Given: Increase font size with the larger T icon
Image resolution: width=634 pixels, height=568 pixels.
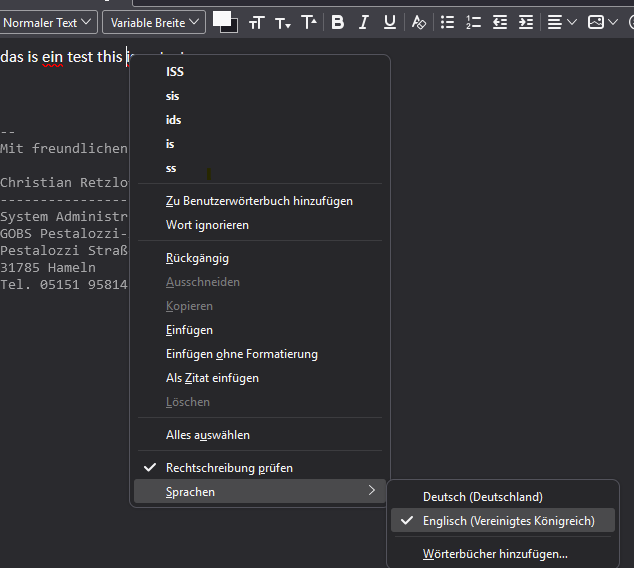Looking at the screenshot, I should 309,22.
